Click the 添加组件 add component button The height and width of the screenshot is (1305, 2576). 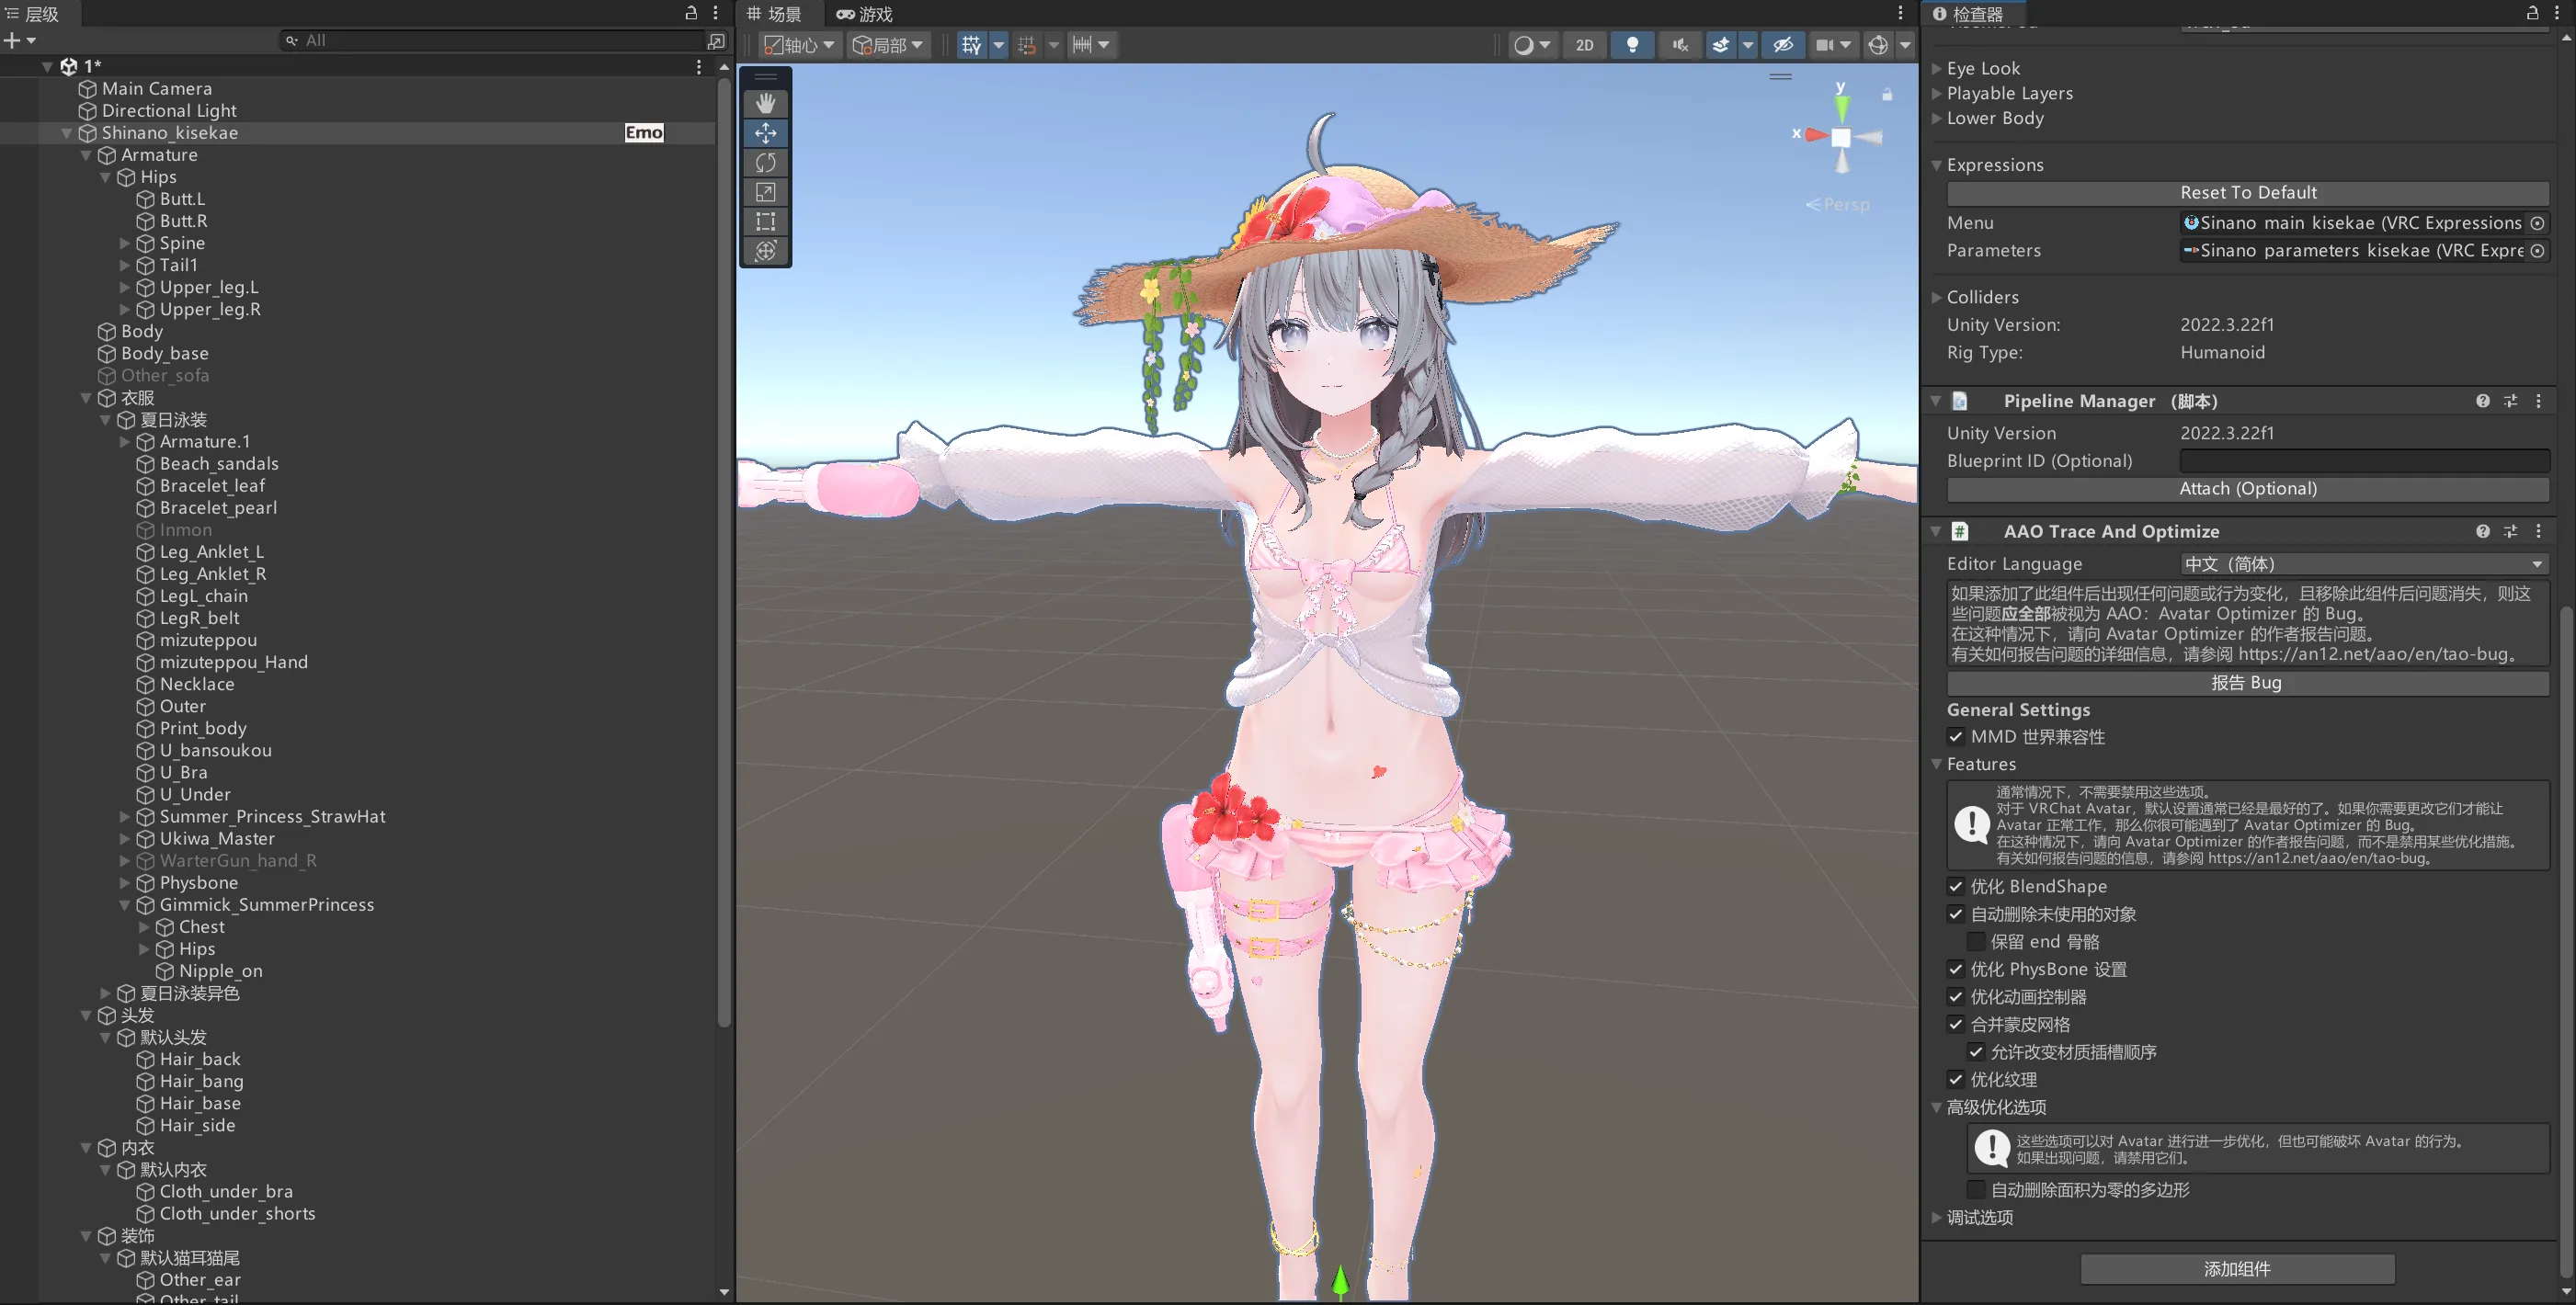tap(2237, 1268)
